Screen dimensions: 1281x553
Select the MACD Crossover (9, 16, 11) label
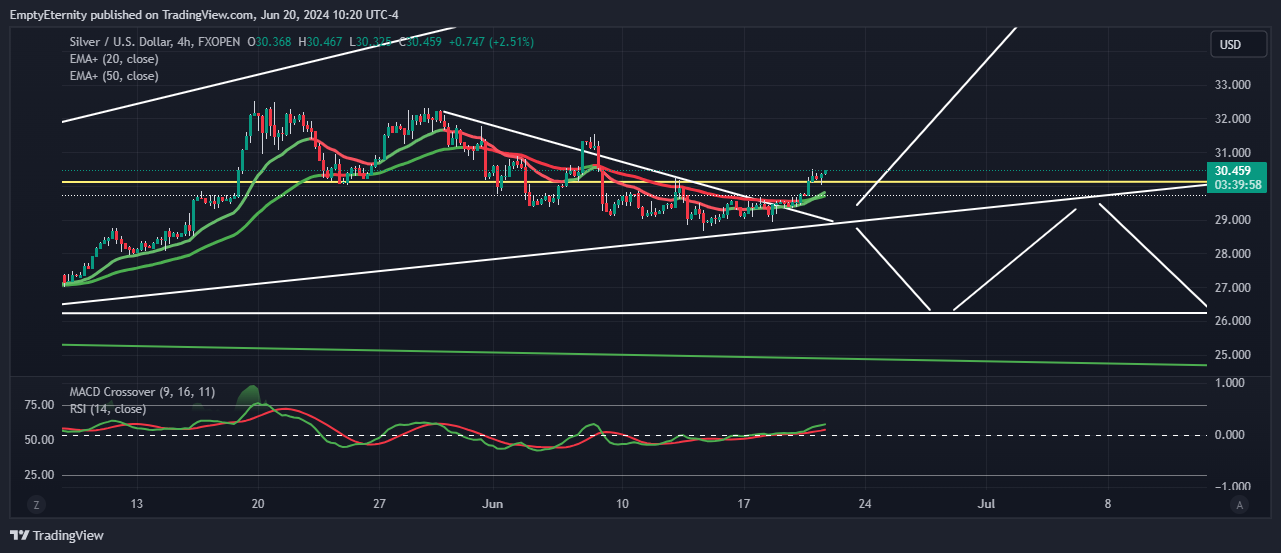(x=141, y=392)
